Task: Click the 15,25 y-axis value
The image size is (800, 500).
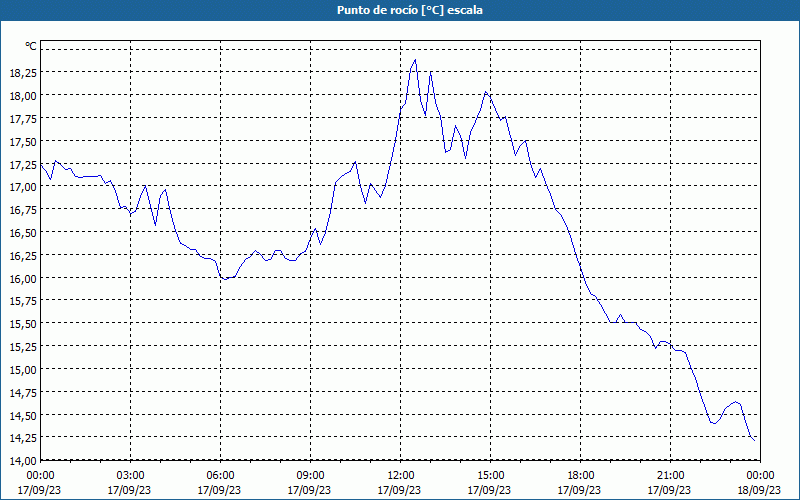Action: 23,346
